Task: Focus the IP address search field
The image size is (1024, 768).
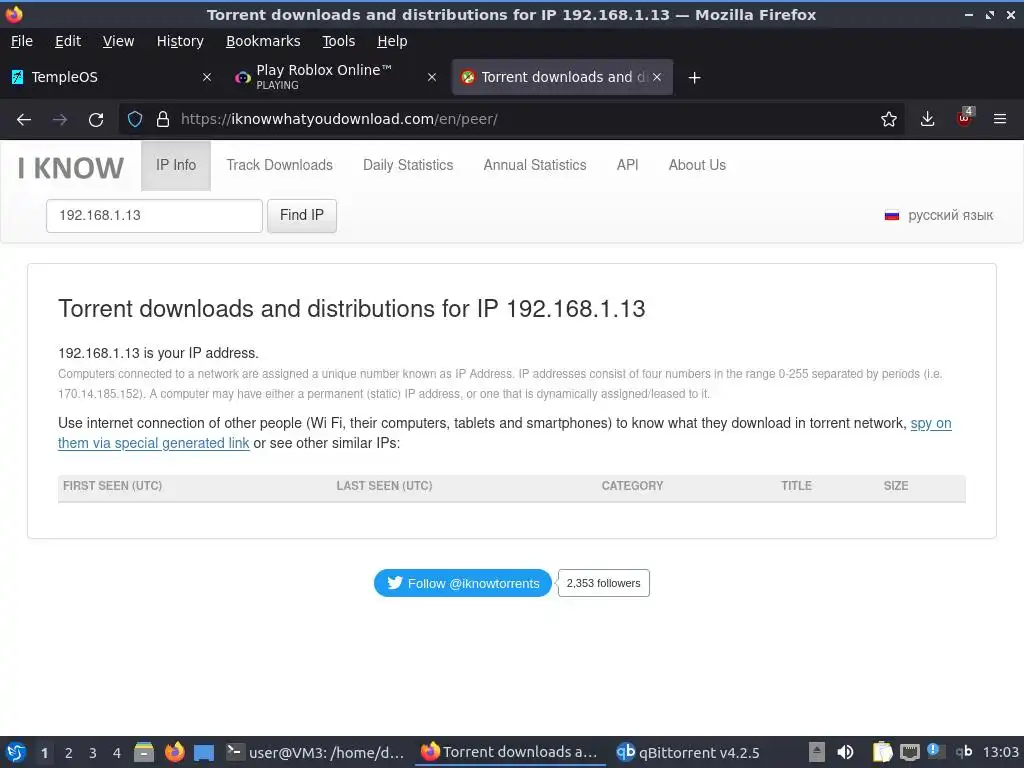Action: [154, 216]
